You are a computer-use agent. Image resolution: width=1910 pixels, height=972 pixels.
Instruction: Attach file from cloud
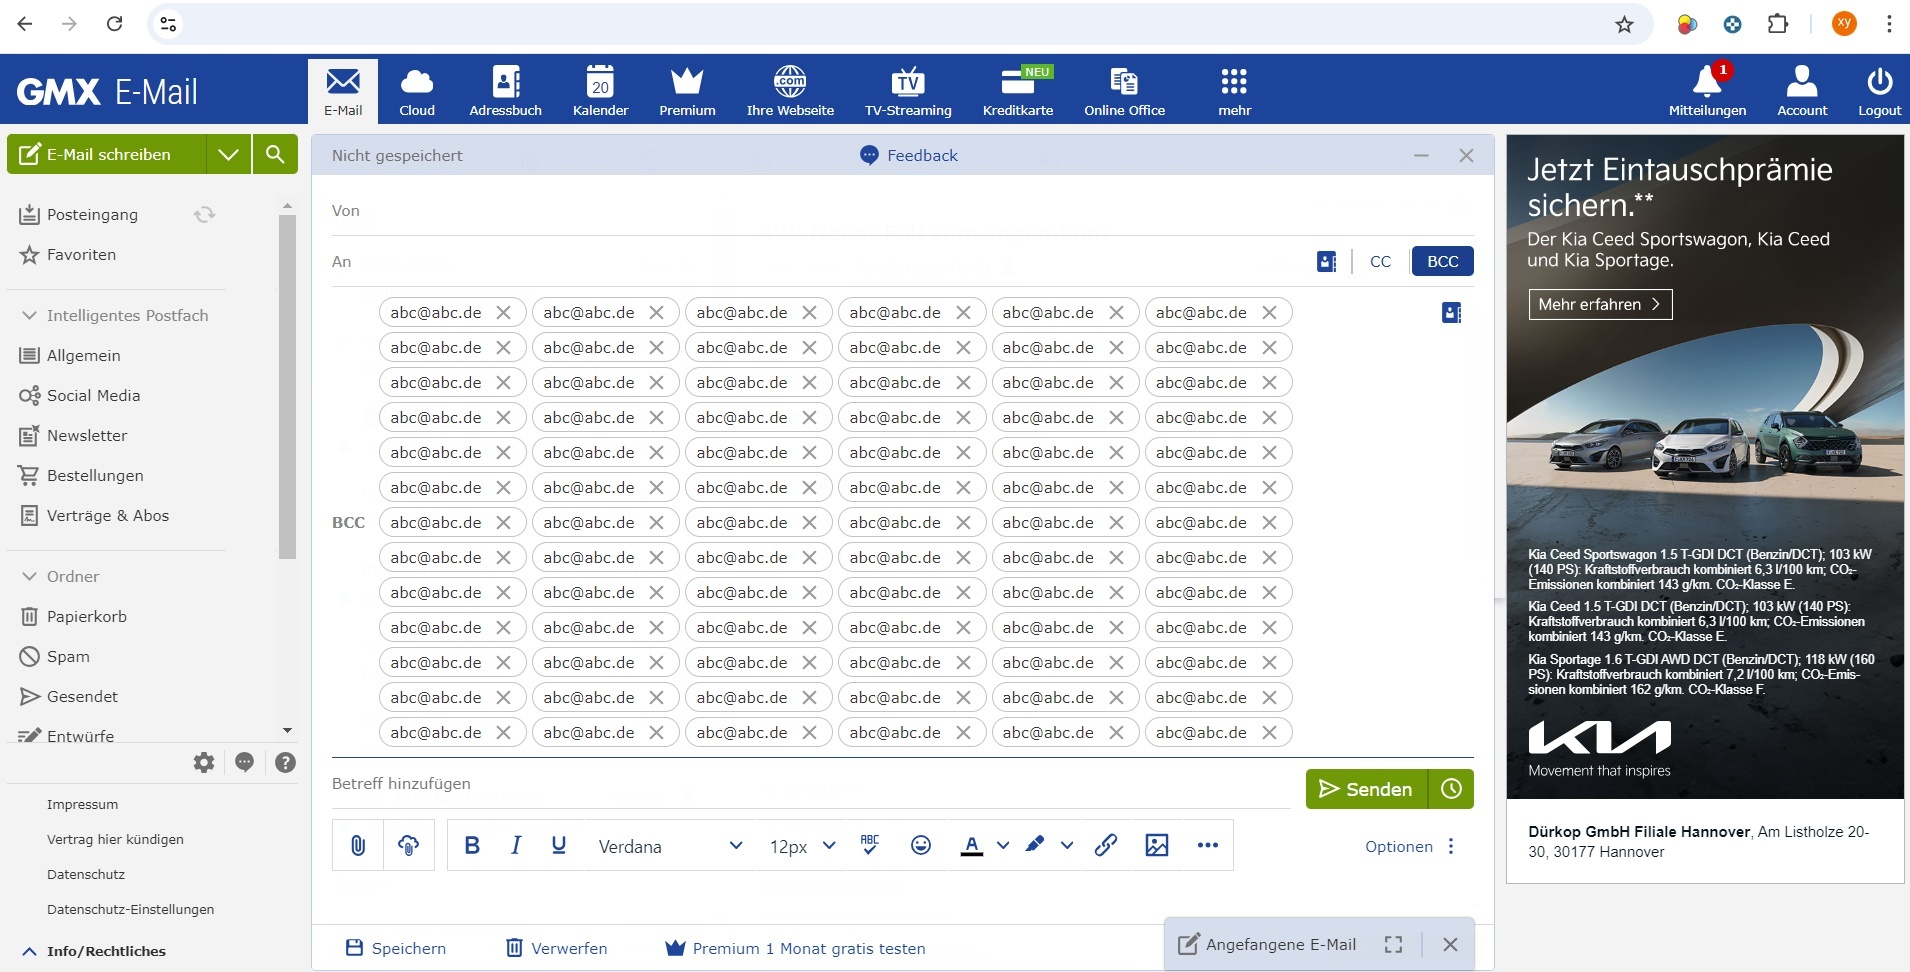tap(408, 846)
